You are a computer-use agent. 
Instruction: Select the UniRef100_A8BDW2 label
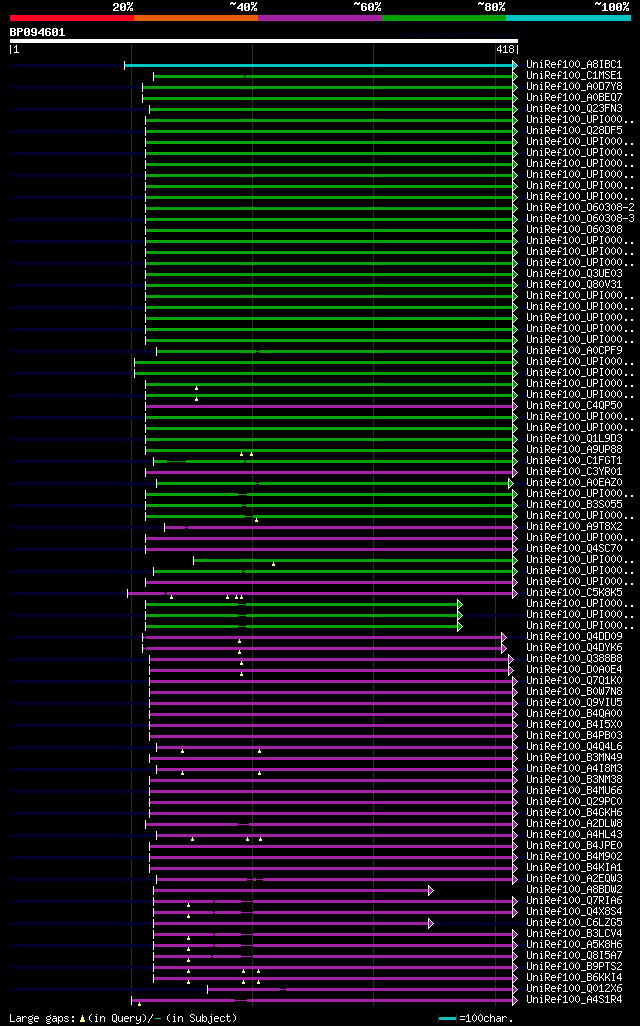click(x=574, y=889)
